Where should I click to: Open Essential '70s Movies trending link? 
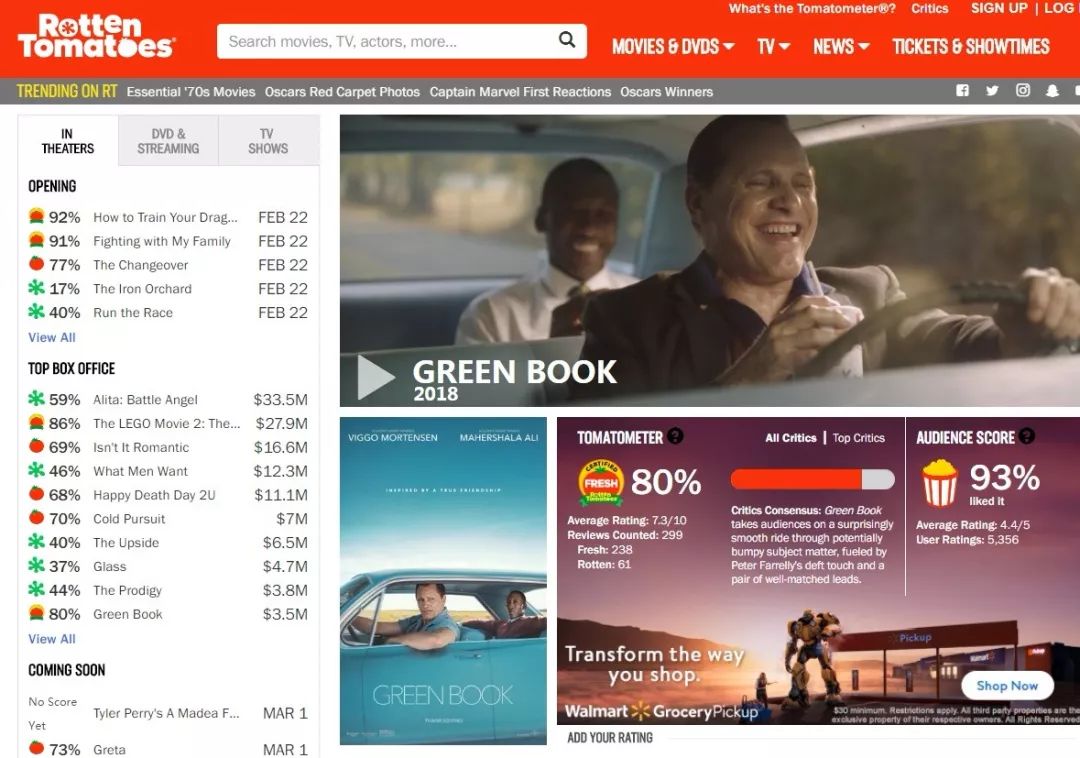(191, 92)
